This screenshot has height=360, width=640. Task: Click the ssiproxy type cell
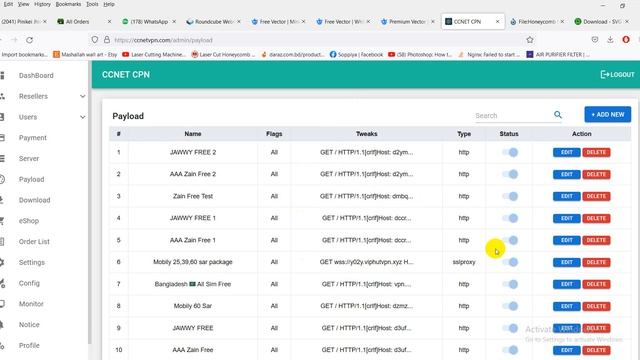click(464, 262)
